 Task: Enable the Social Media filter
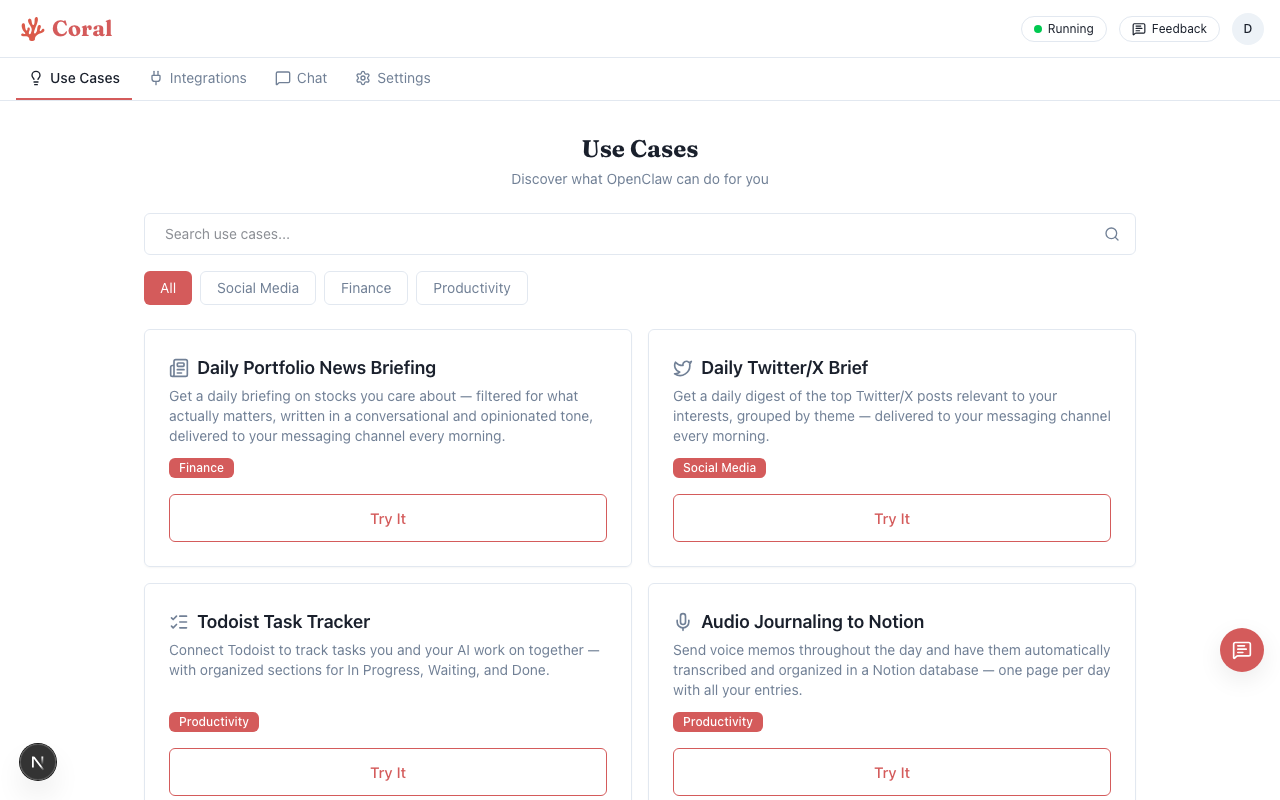click(258, 288)
